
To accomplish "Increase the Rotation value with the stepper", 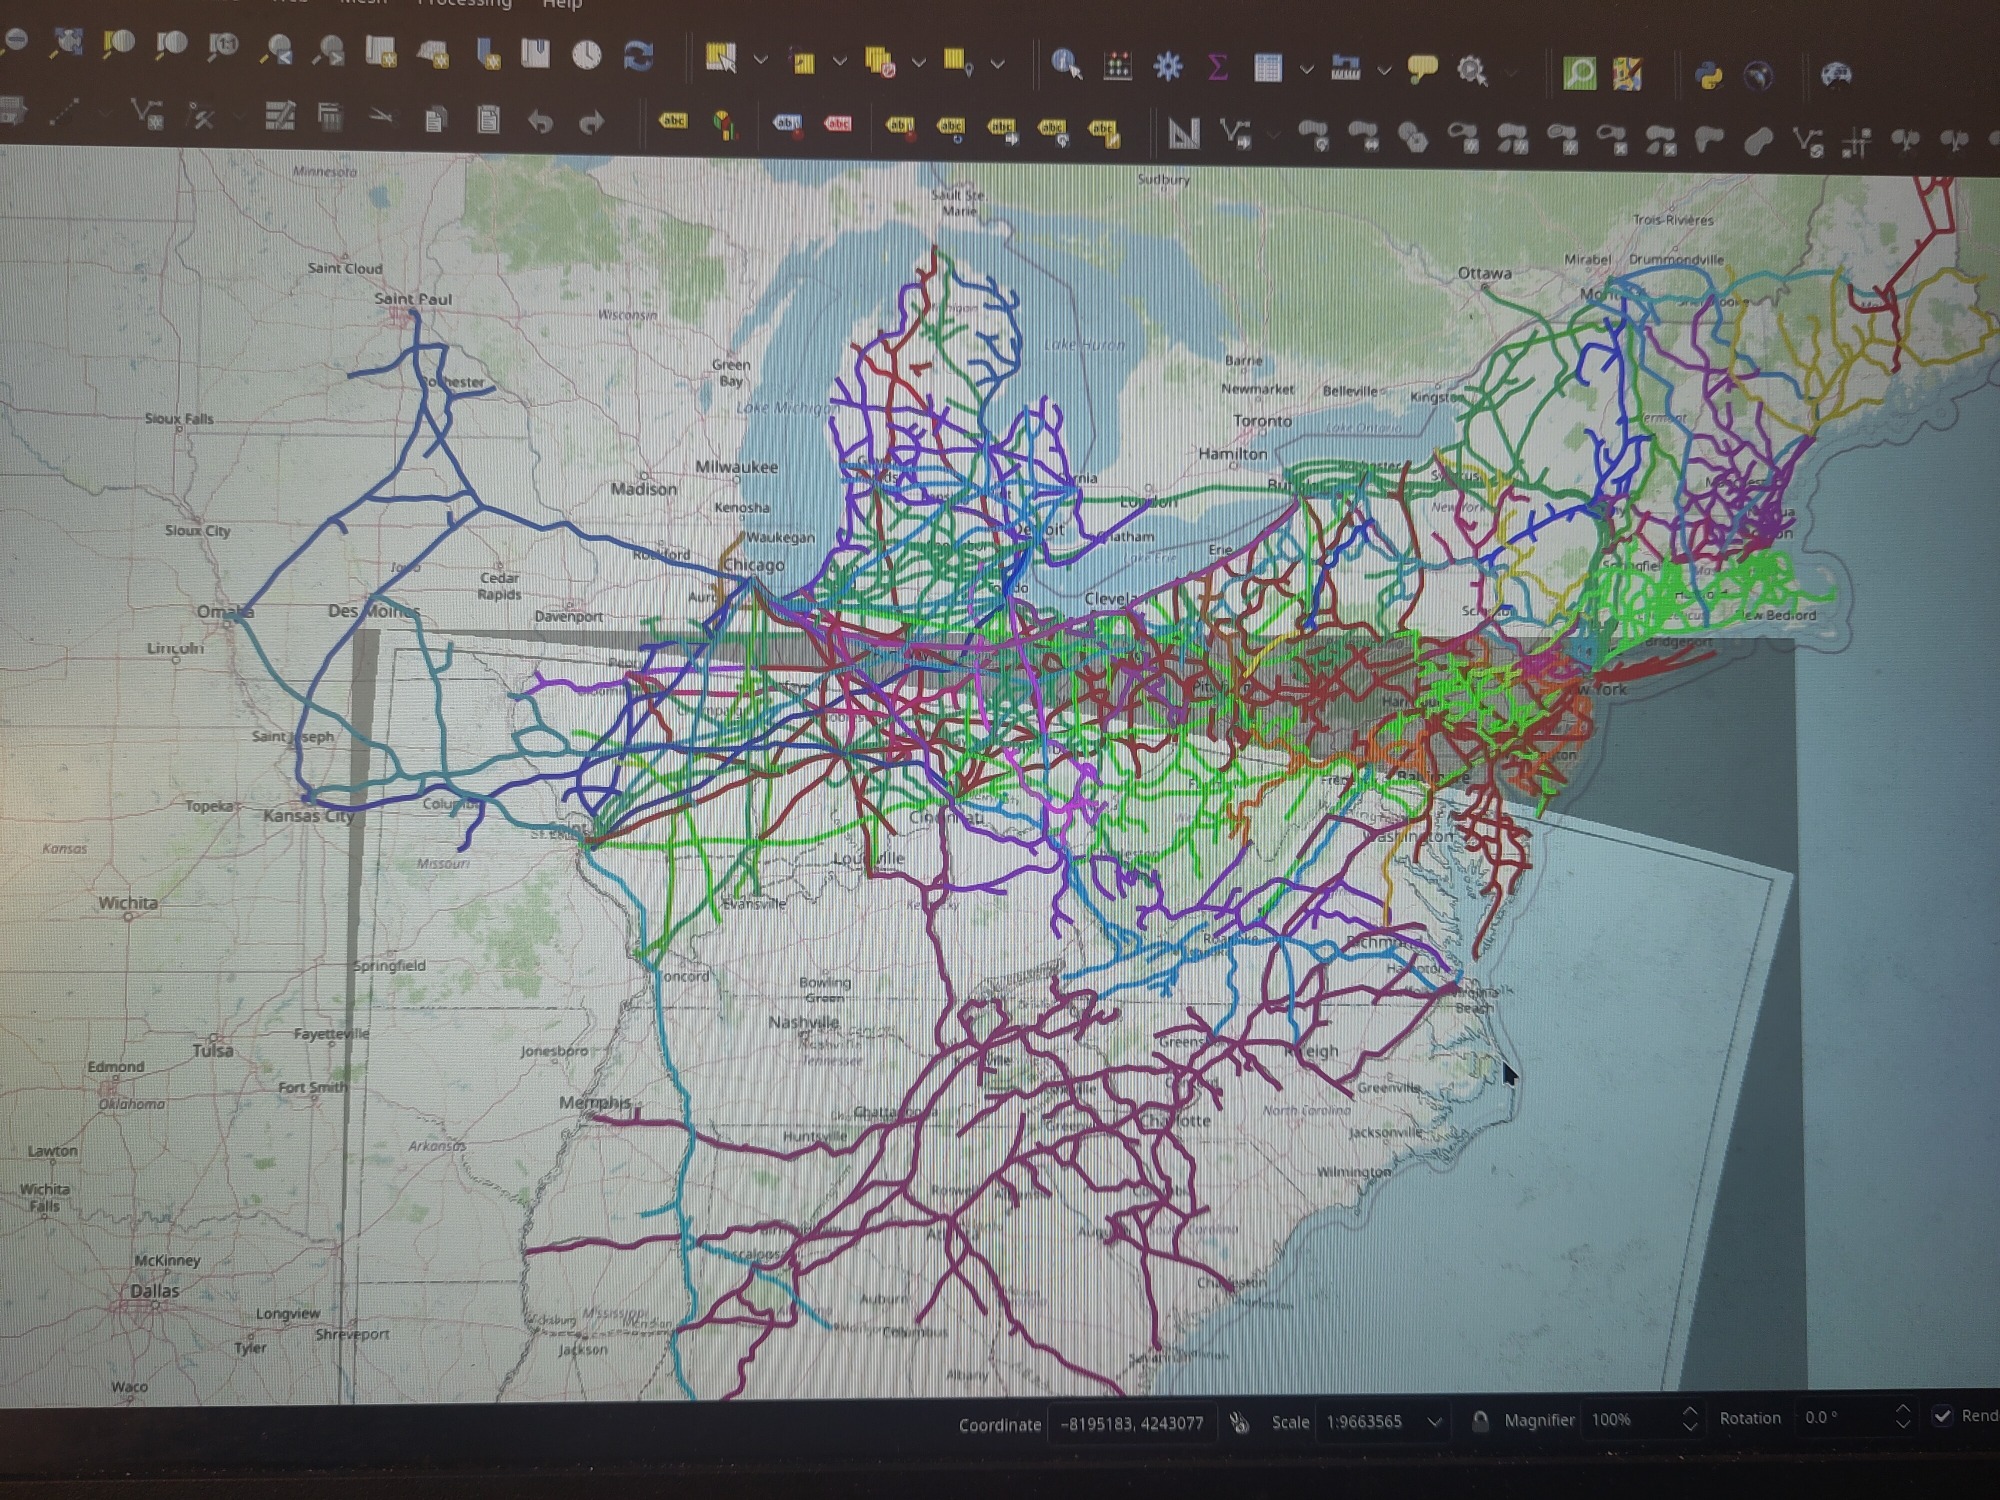I will point(1903,1408).
